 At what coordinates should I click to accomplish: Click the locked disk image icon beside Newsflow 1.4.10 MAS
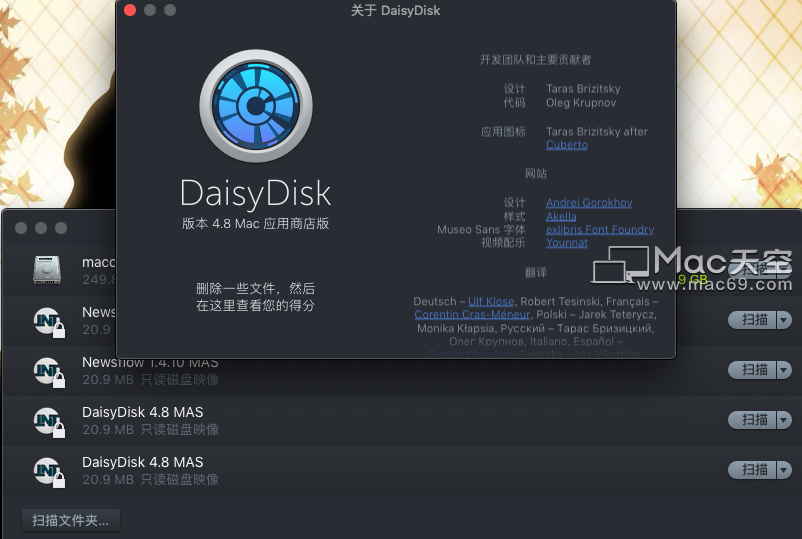pos(50,372)
